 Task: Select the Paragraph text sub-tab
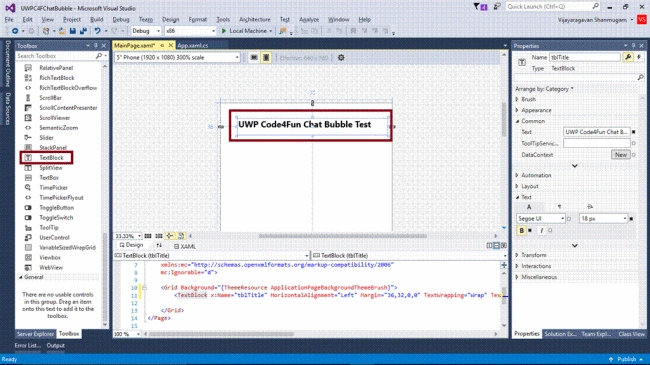(x=559, y=207)
